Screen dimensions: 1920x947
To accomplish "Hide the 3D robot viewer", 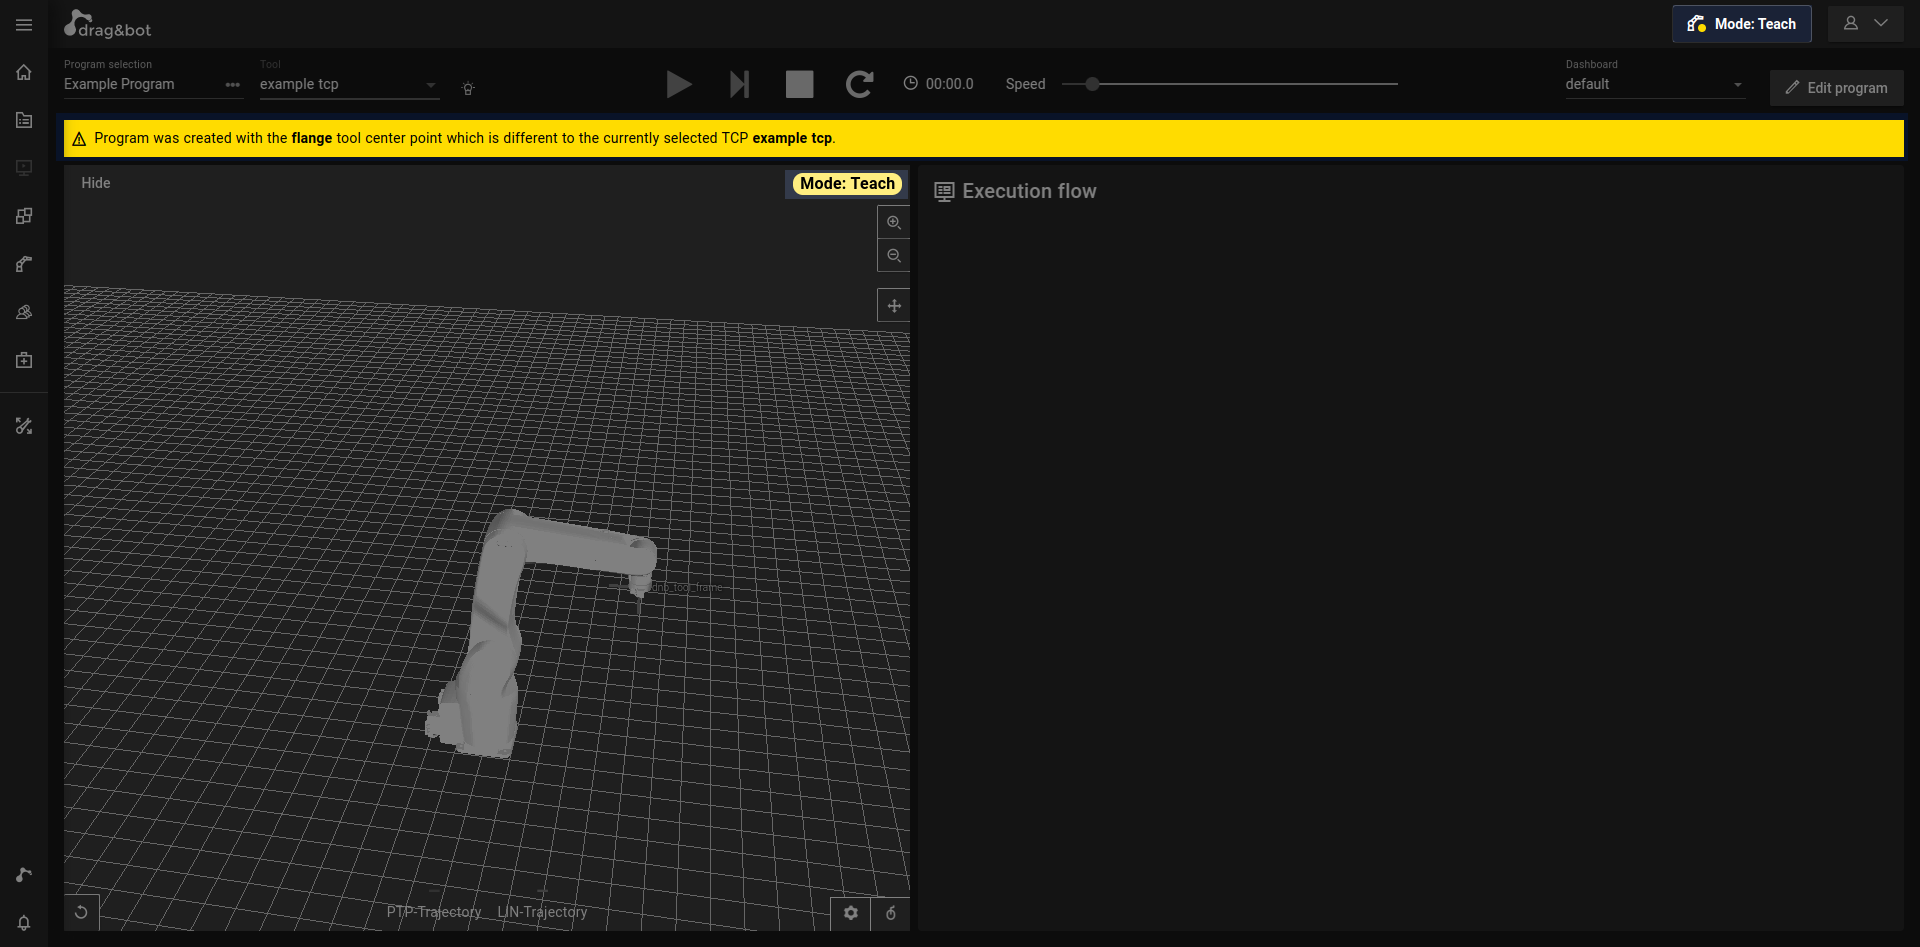I will click(x=96, y=183).
